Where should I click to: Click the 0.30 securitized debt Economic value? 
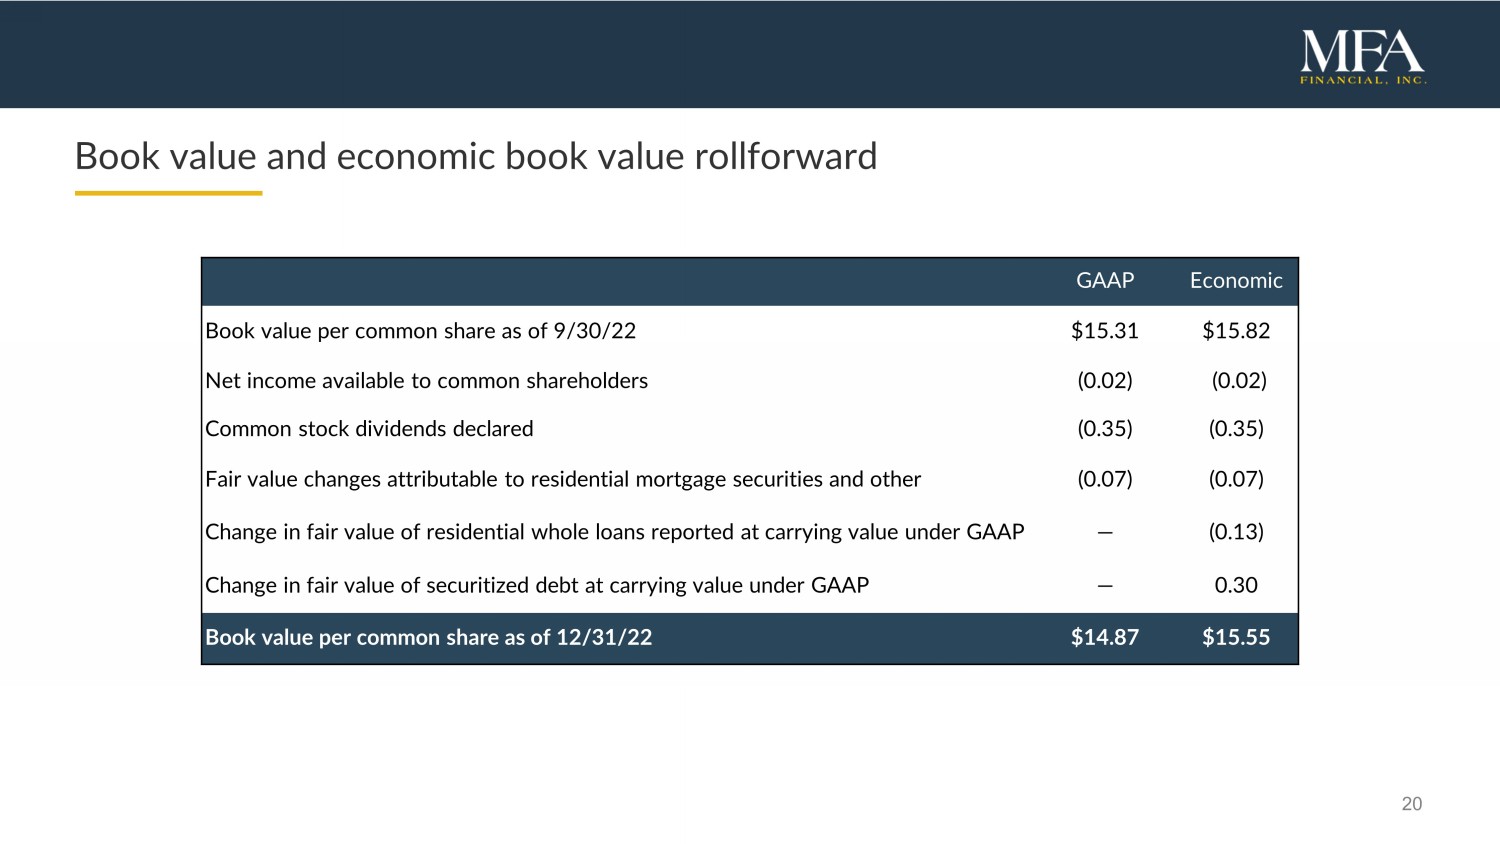[x=1236, y=585]
